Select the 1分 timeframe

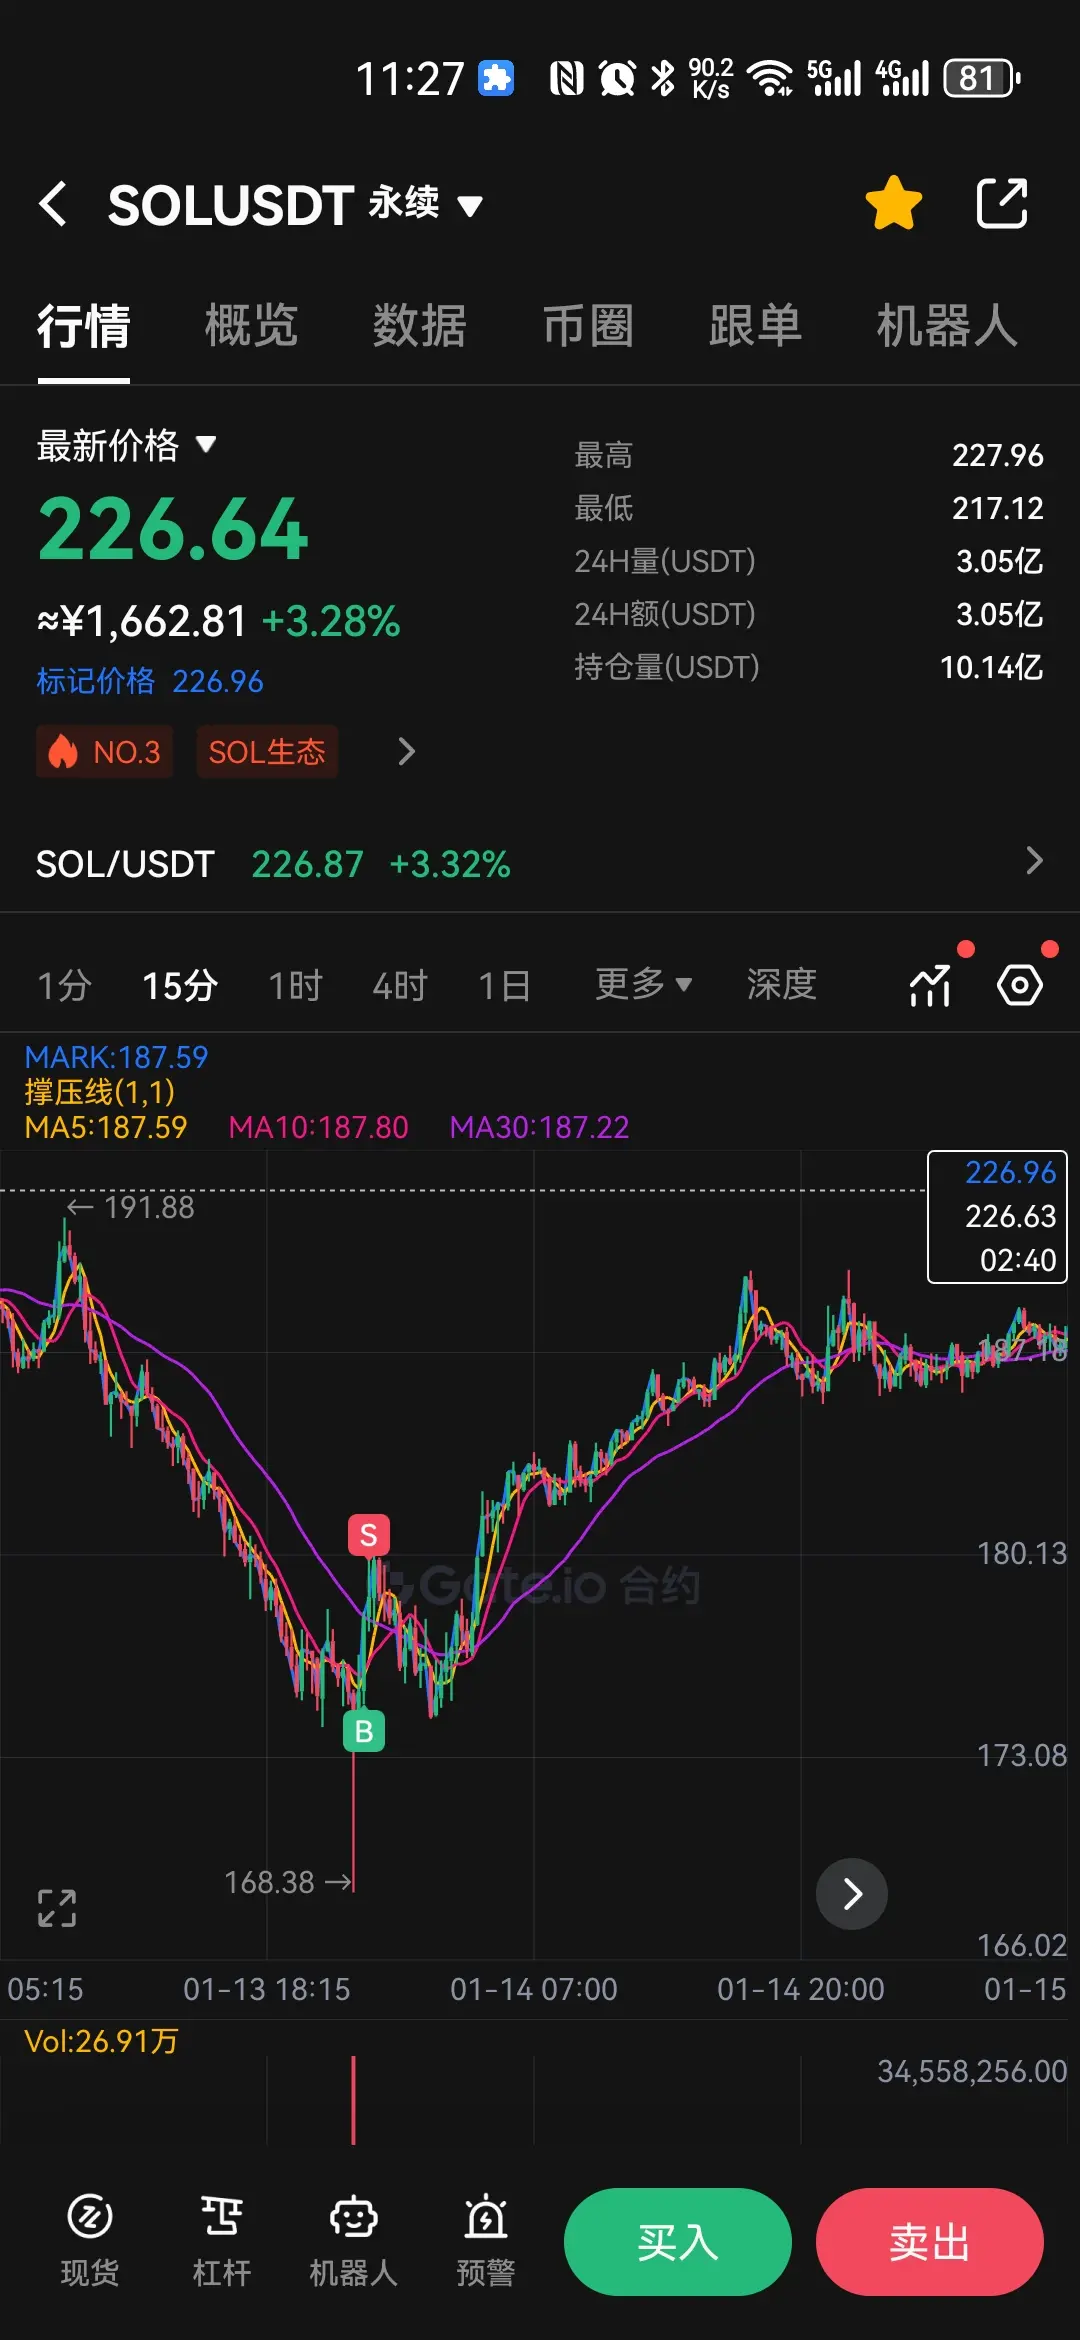pyautogui.click(x=64, y=986)
